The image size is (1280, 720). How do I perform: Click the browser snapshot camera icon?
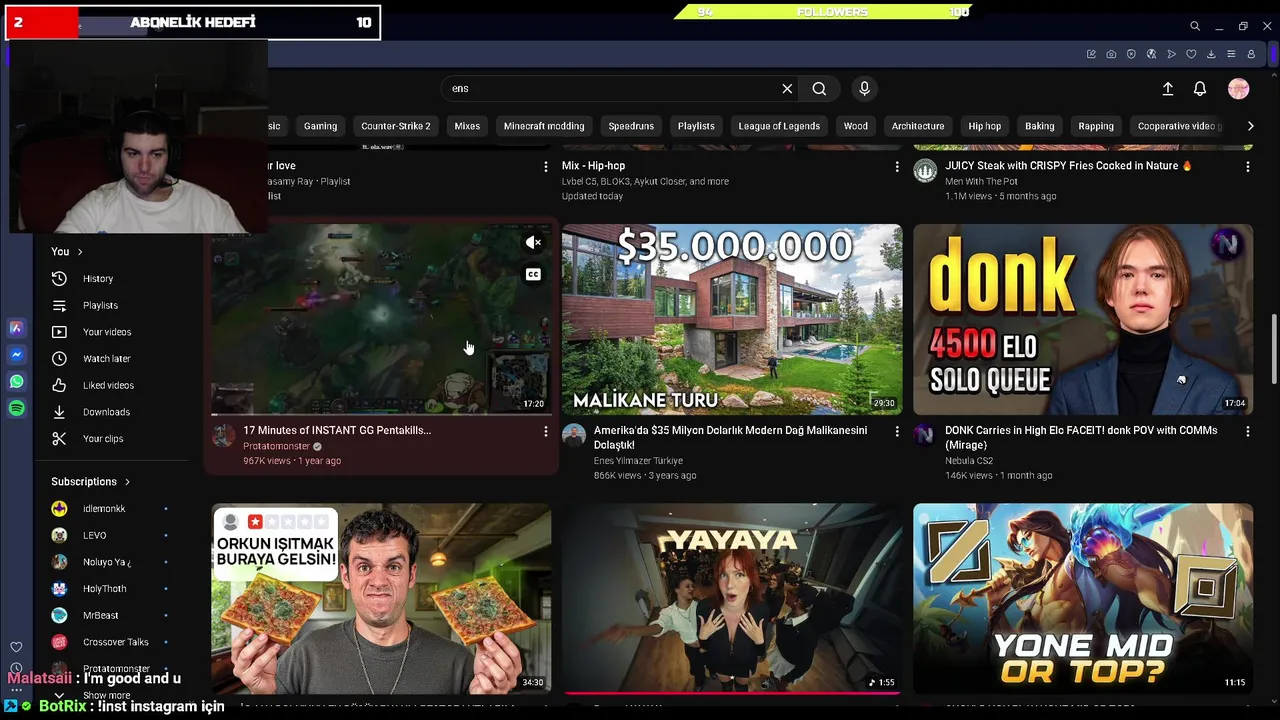click(x=1111, y=54)
